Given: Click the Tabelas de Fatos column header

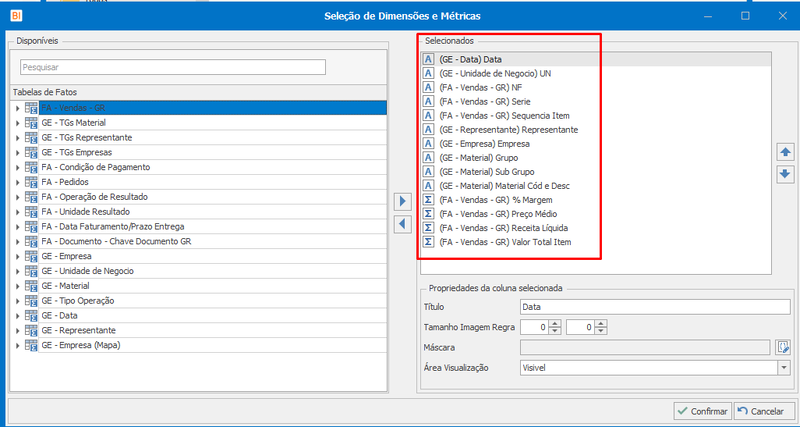Looking at the screenshot, I should point(198,92).
